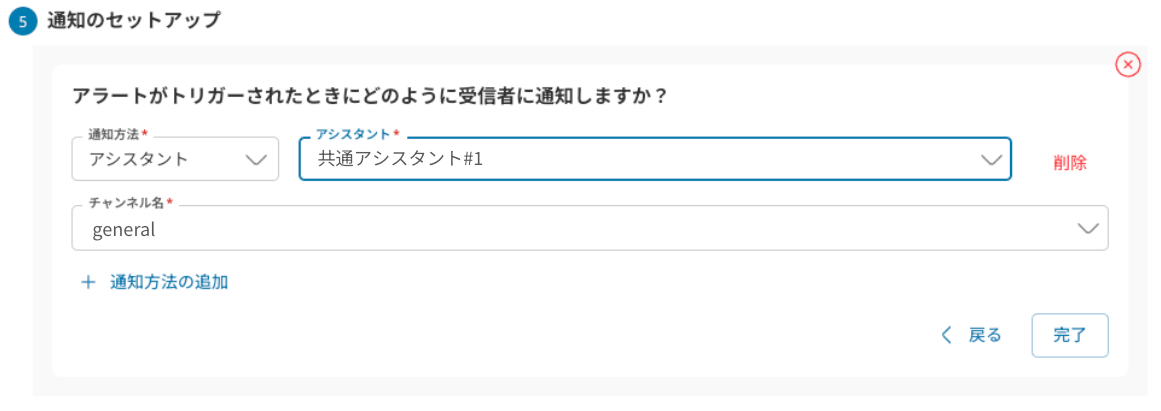Click the small アシスタント field label
Viewport: 1161px width, 411px height.
click(353, 134)
